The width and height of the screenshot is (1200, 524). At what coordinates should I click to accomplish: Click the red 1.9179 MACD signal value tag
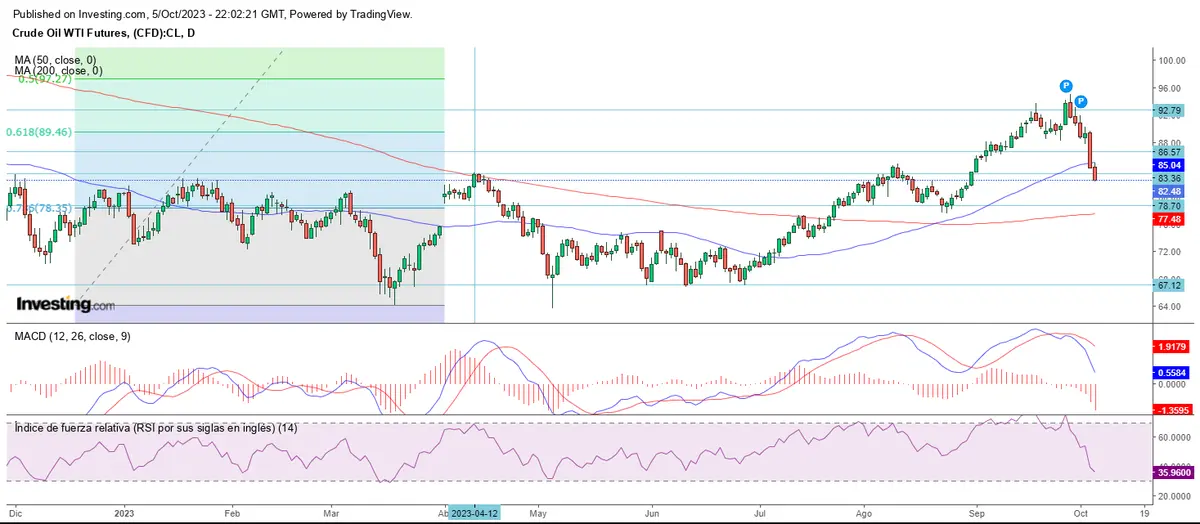(1171, 346)
